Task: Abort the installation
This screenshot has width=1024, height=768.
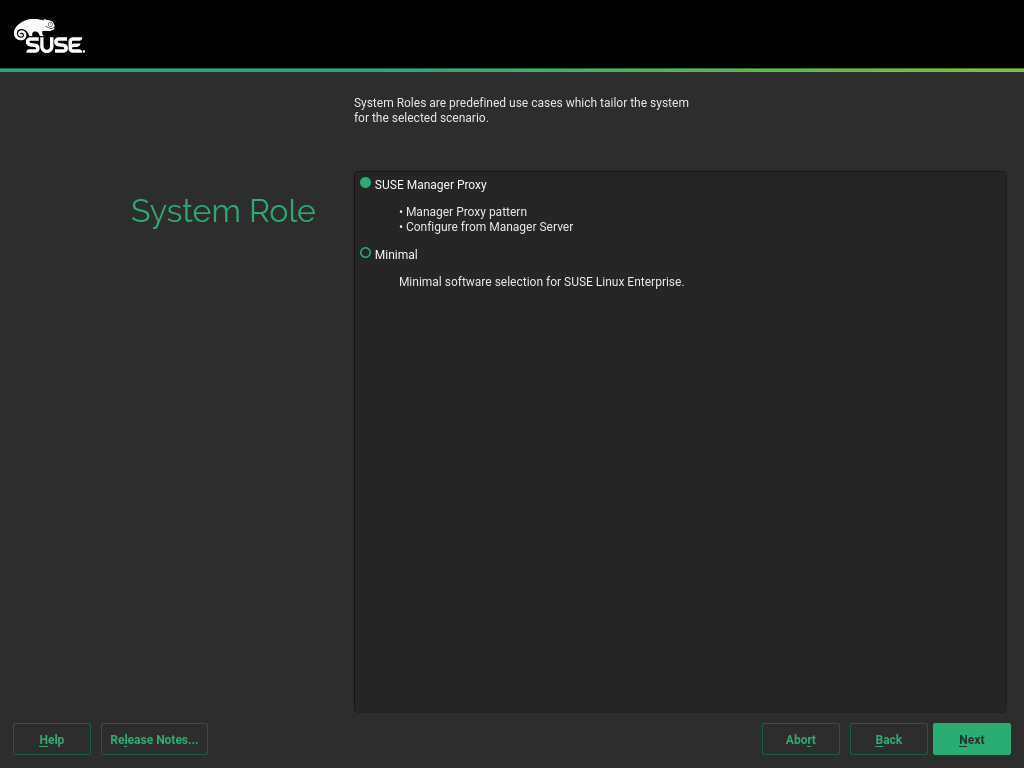Action: pos(800,739)
